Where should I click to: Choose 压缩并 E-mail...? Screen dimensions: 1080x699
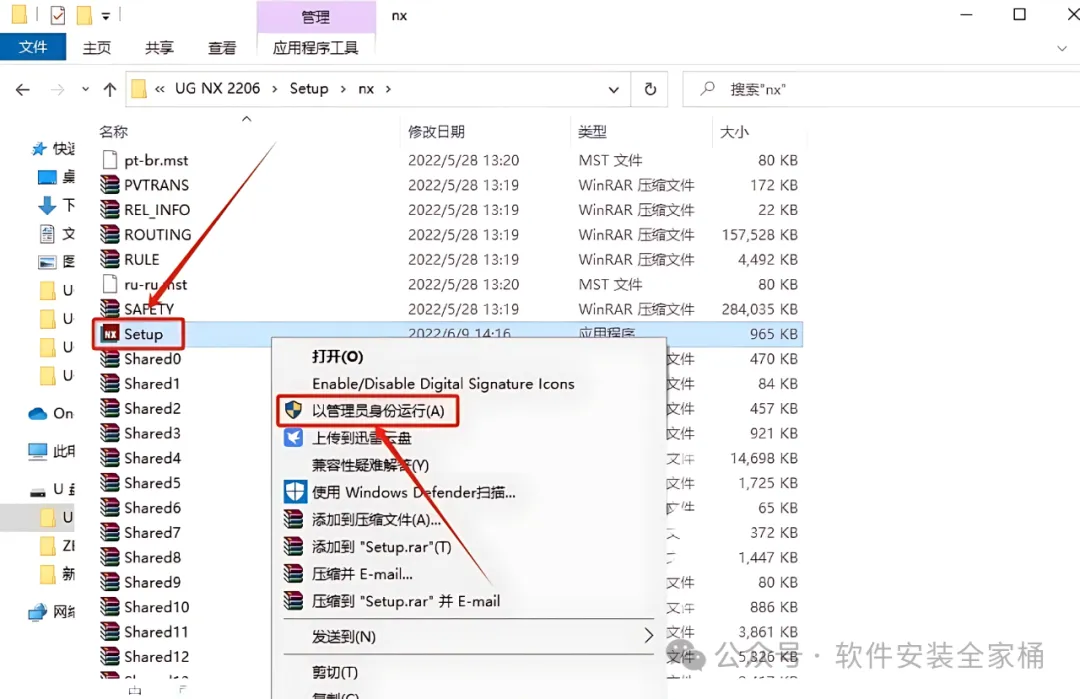(x=362, y=574)
